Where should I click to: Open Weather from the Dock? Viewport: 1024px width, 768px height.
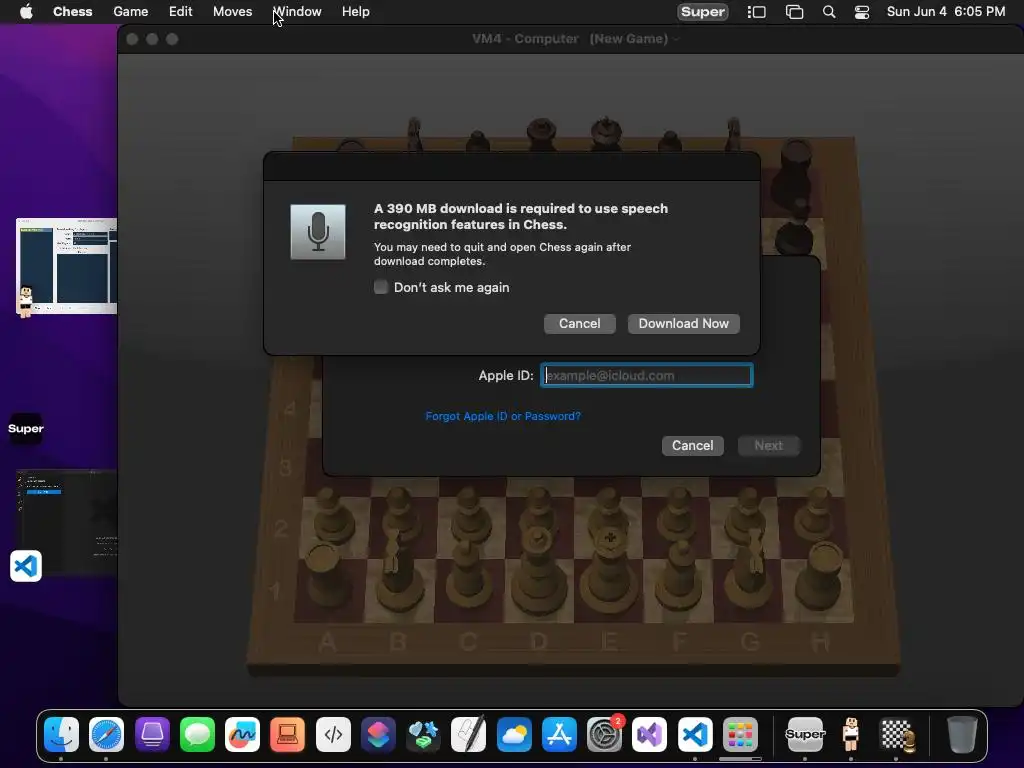(514, 735)
